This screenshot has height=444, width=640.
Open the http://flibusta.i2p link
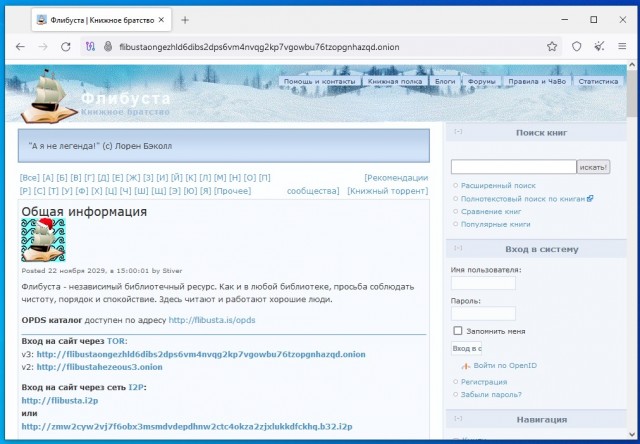[x=60, y=400]
